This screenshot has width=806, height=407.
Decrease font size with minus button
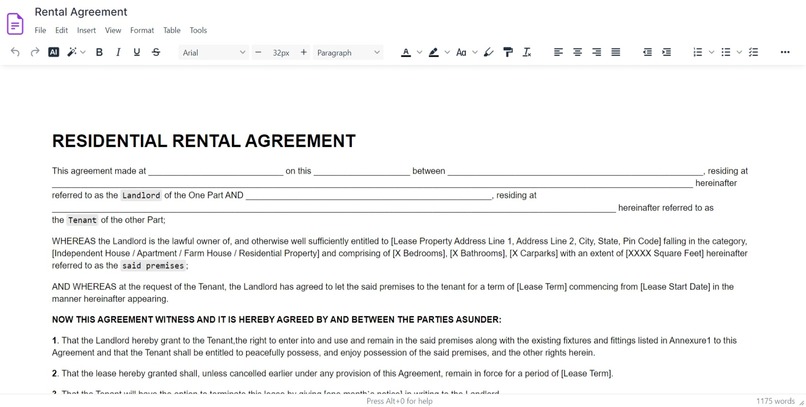click(x=259, y=52)
